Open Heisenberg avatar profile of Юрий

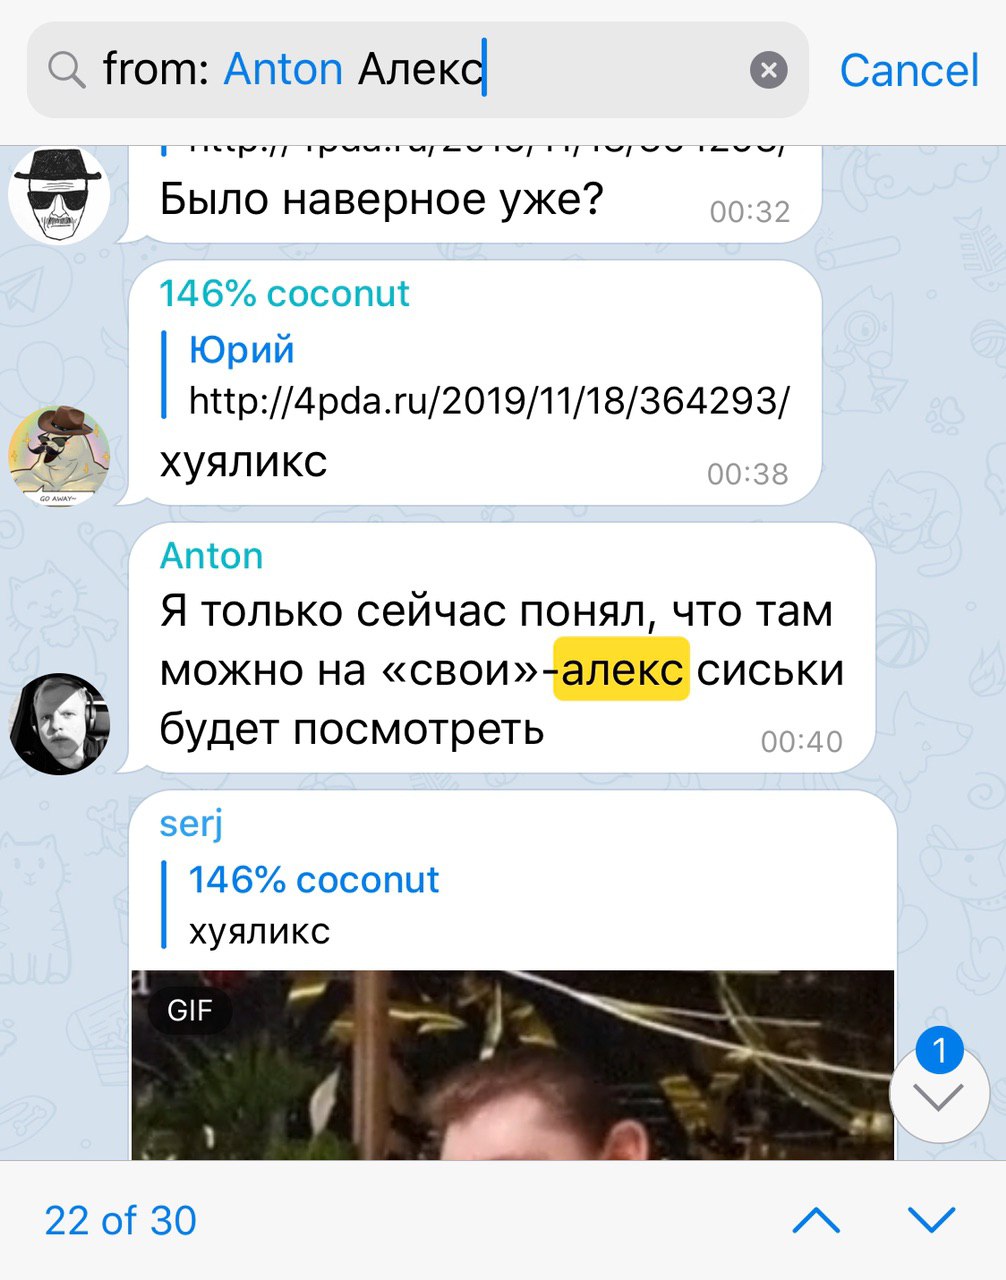[x=59, y=195]
